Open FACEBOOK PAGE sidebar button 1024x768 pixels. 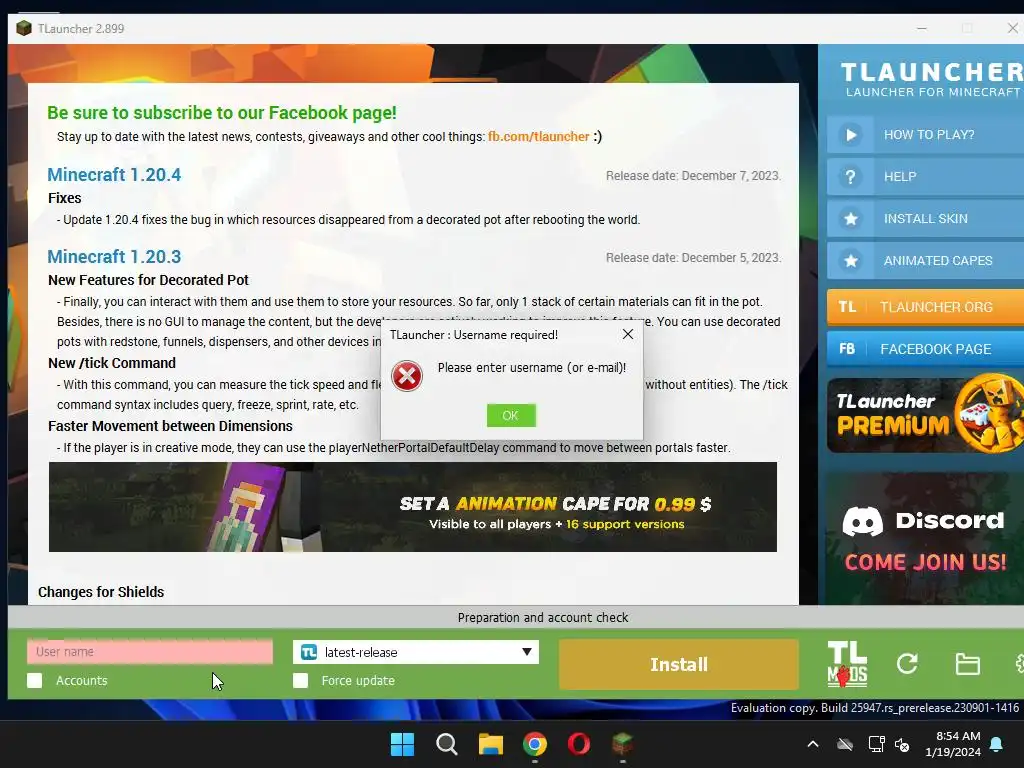click(925, 349)
